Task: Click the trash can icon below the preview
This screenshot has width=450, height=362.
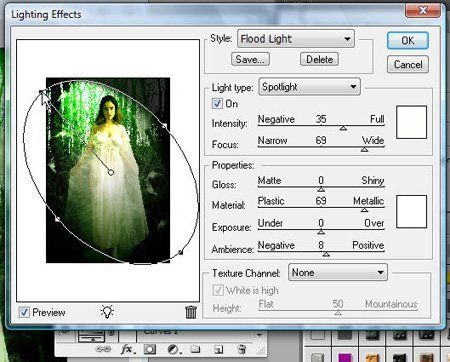Action: pos(191,312)
